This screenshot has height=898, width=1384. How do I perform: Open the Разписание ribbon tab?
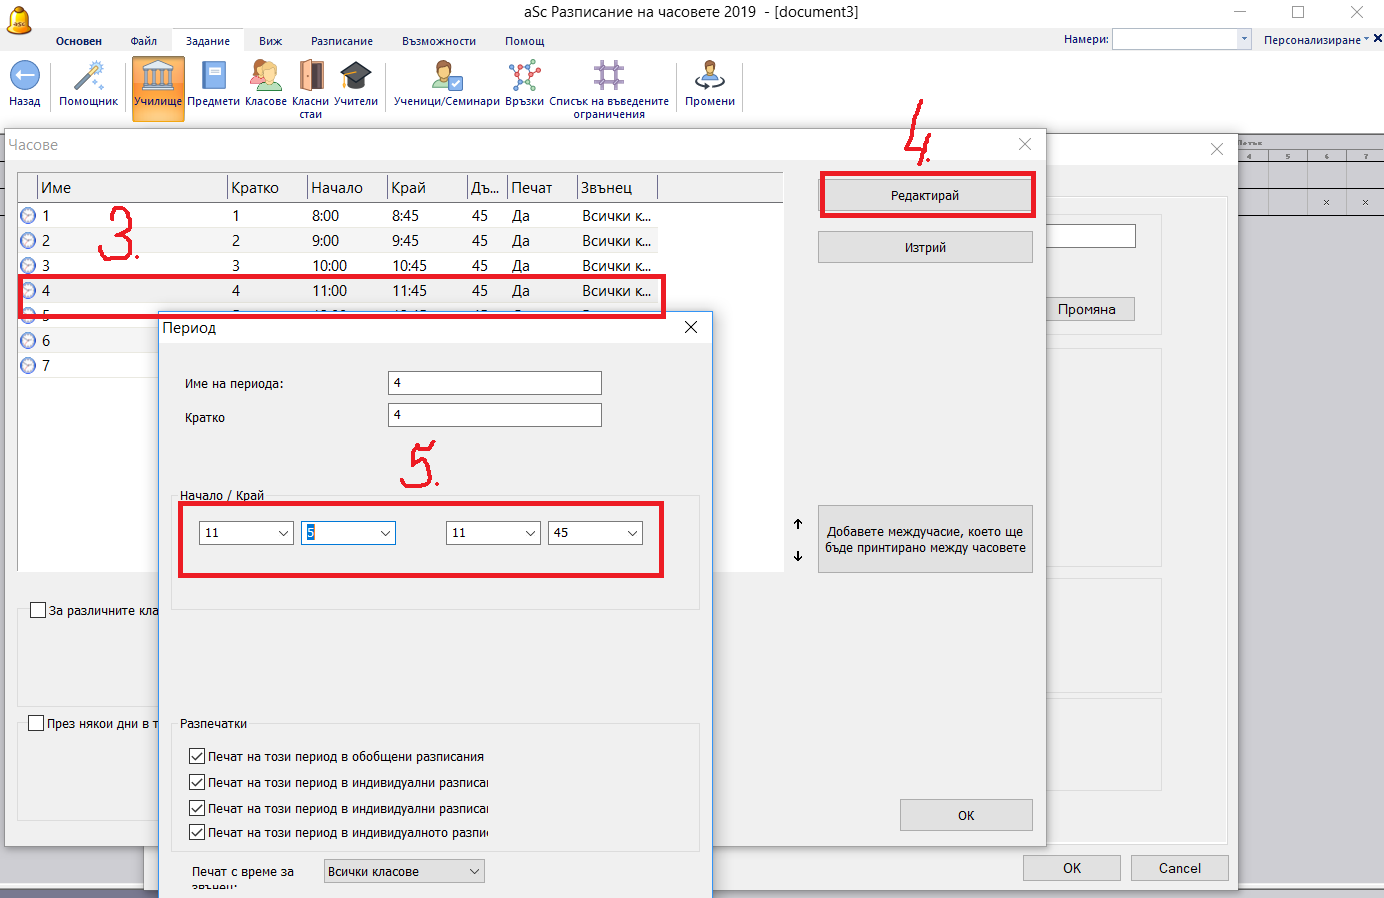click(341, 41)
